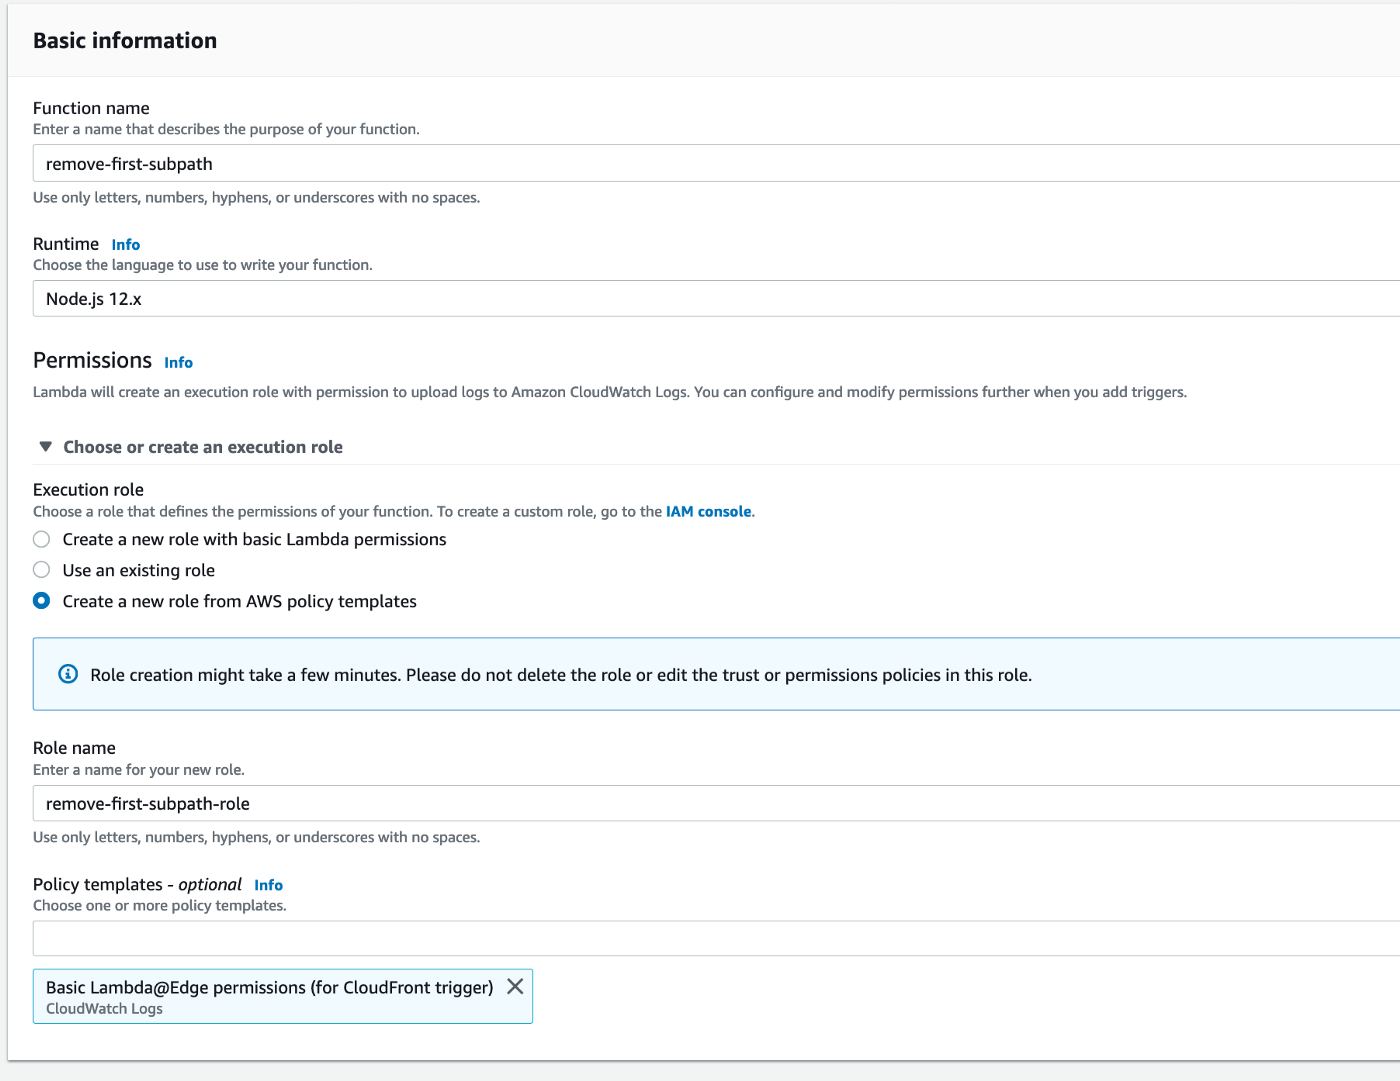Image resolution: width=1400 pixels, height=1081 pixels.
Task: Remove the Basic Lambda@Edge permissions template
Action: (515, 986)
